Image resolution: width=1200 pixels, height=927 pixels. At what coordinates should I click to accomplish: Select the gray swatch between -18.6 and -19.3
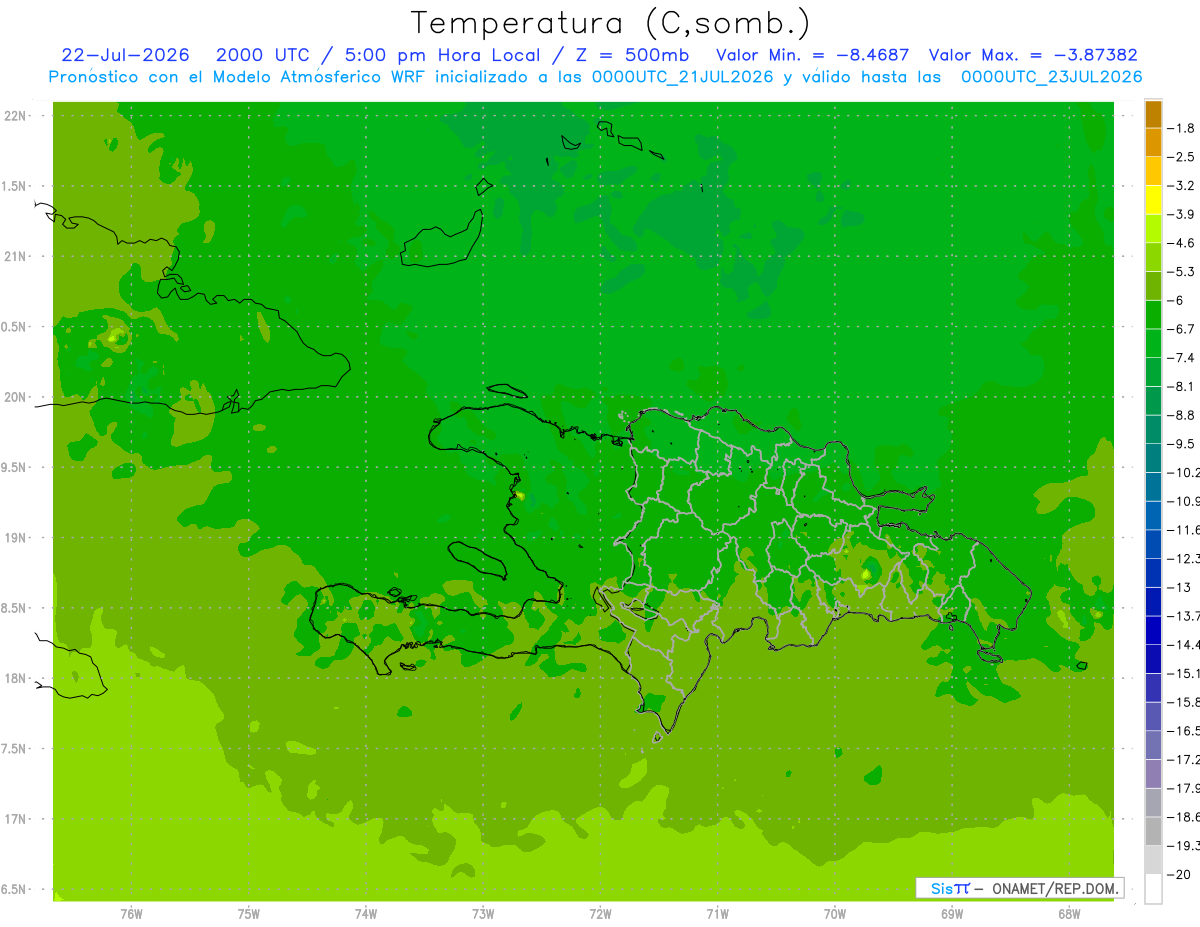click(x=1153, y=831)
